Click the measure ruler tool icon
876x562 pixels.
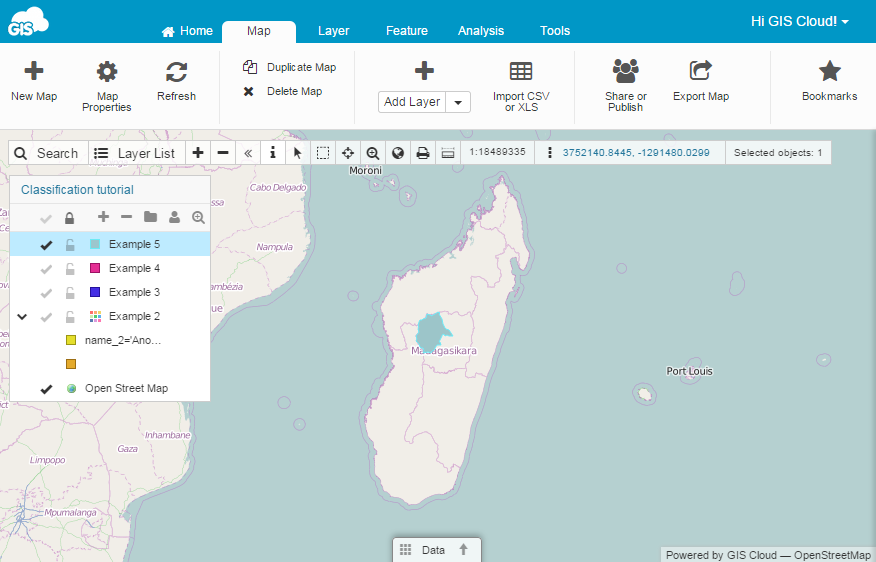click(x=448, y=153)
